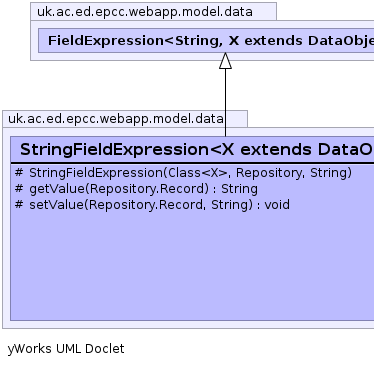Click the upper uk.ac.ed.epcc.webapp.model.data package tab
This screenshot has width=374, height=366.
(x=153, y=12)
